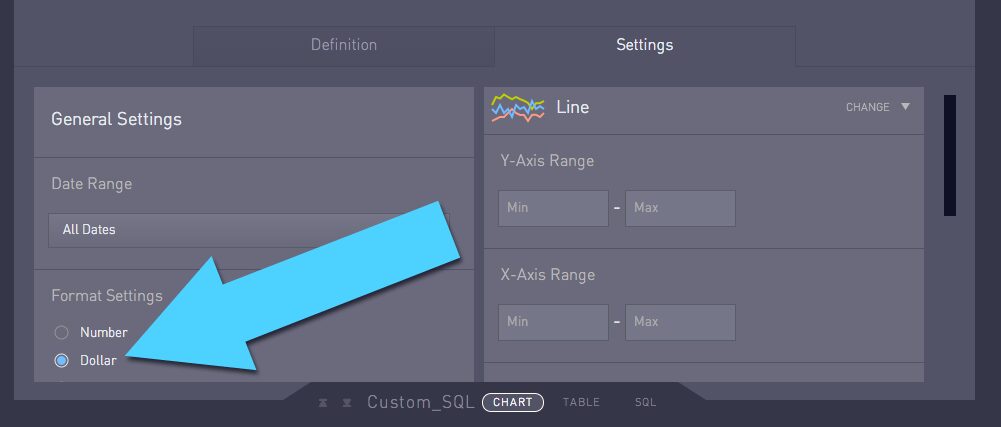Viewport: 1001px width, 427px height.
Task: Click the X-Axis Range Max field
Action: click(x=680, y=322)
